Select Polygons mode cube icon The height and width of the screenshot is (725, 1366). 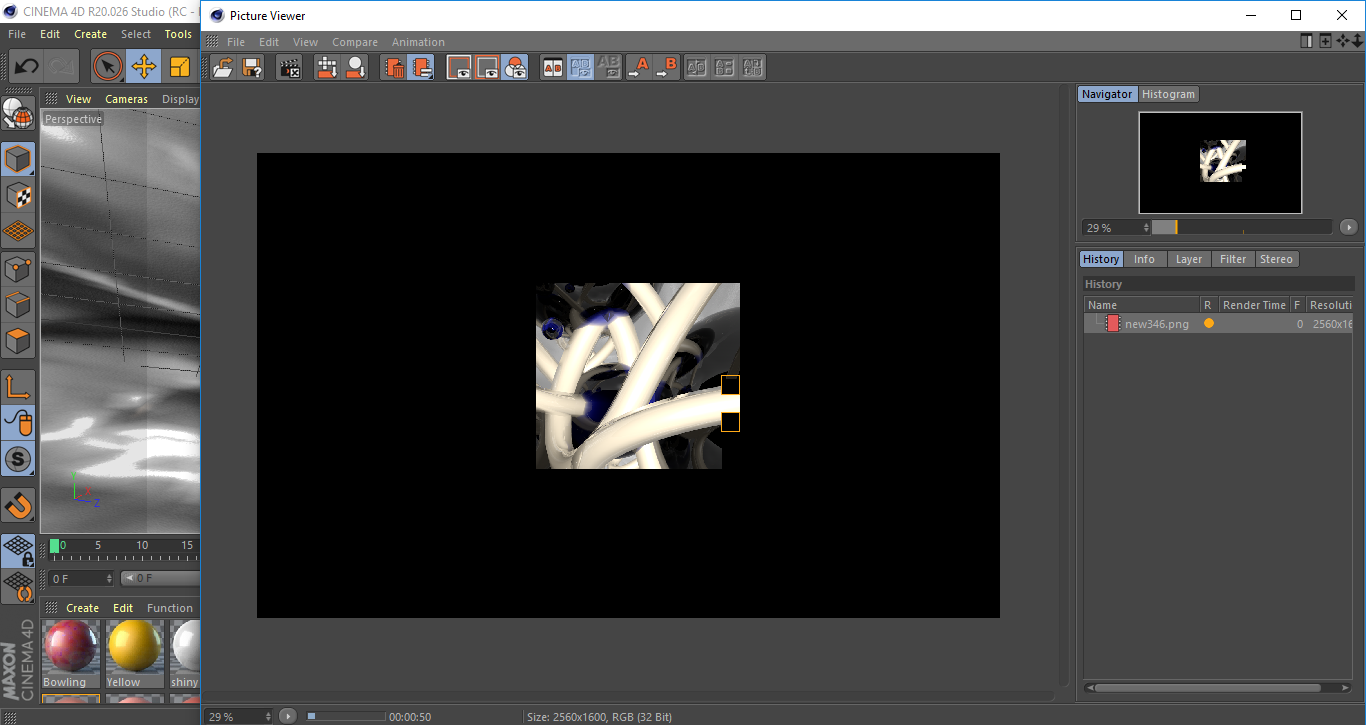click(18, 341)
